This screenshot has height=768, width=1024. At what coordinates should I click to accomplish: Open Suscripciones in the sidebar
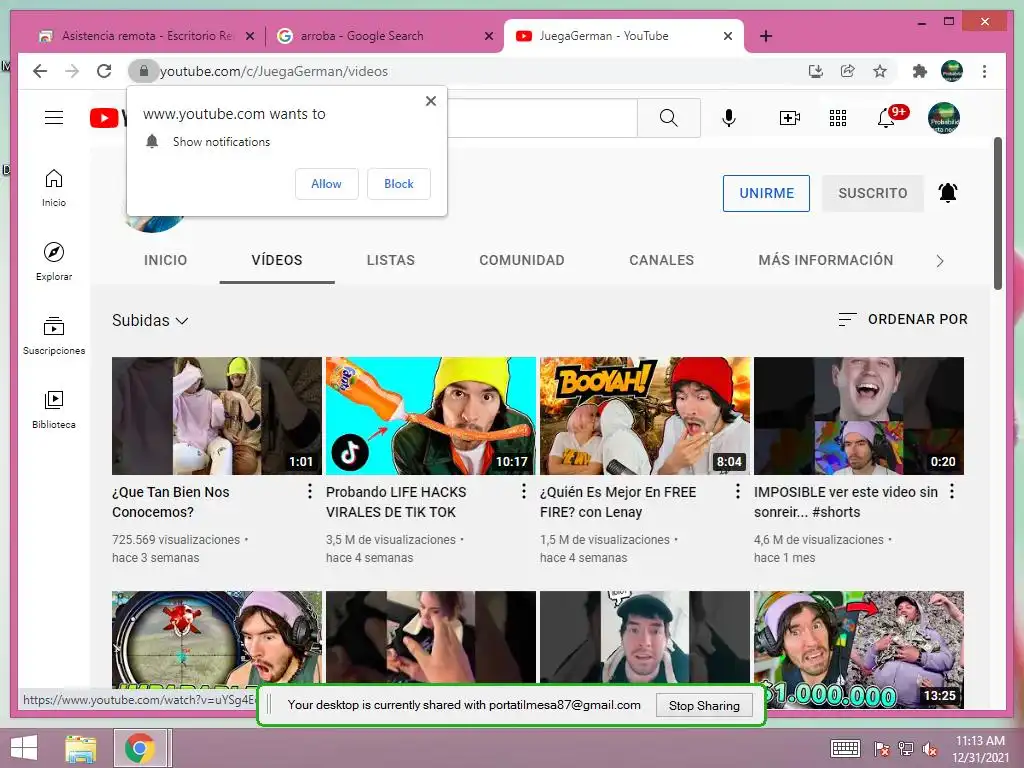click(54, 336)
